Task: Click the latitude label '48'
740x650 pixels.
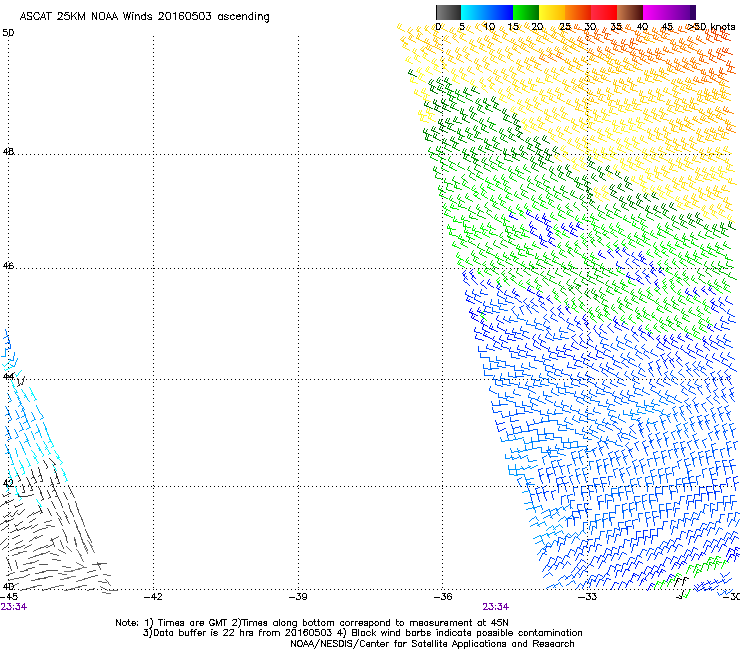Action: point(8,152)
